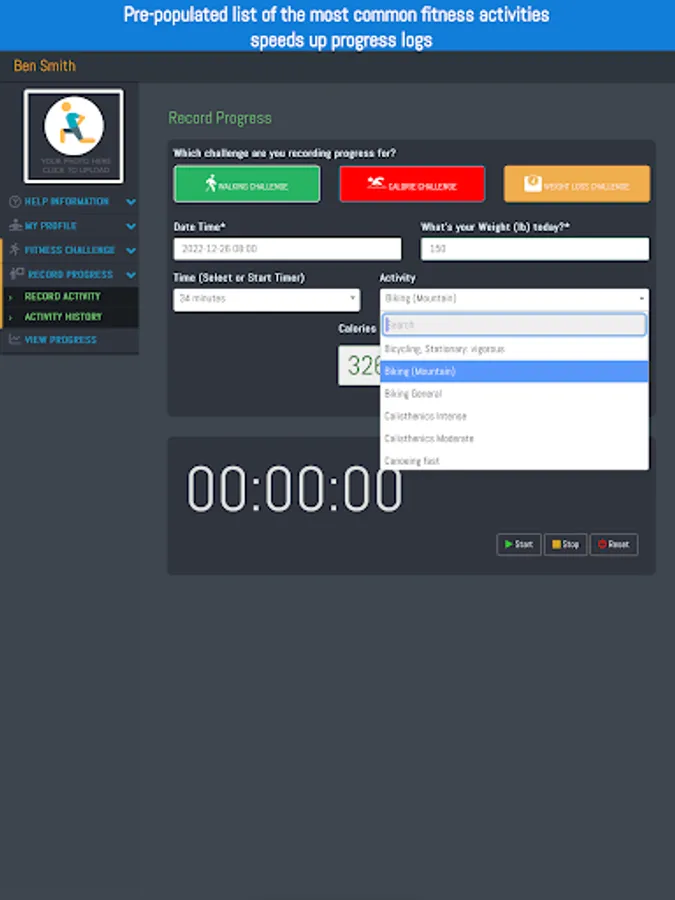This screenshot has width=675, height=900.
Task: Select Biking General option
Action: pos(514,394)
